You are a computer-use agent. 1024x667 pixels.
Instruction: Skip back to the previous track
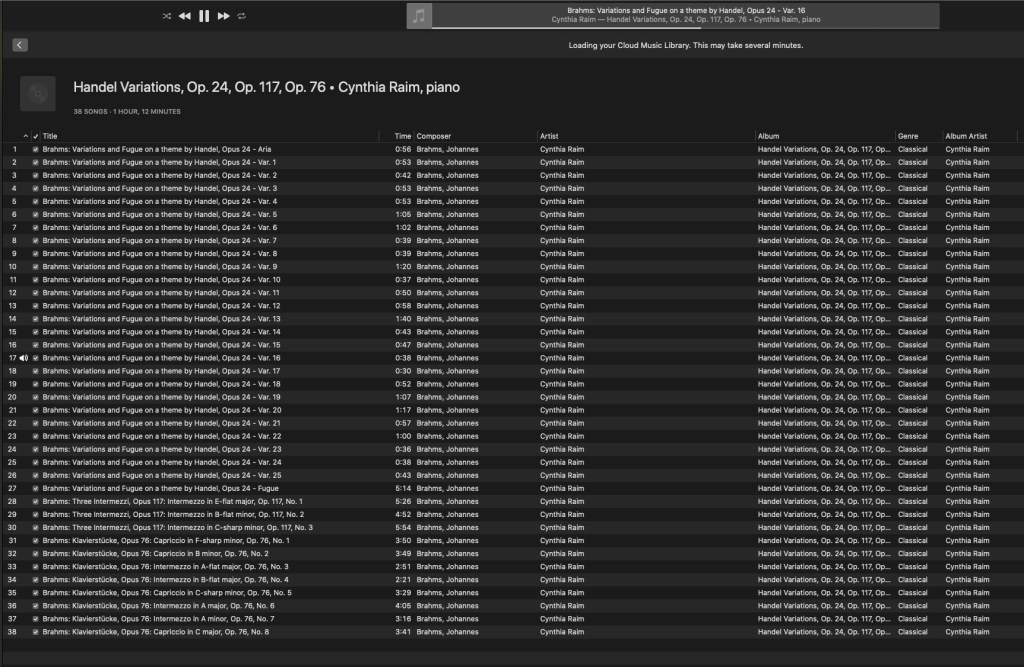[185, 16]
